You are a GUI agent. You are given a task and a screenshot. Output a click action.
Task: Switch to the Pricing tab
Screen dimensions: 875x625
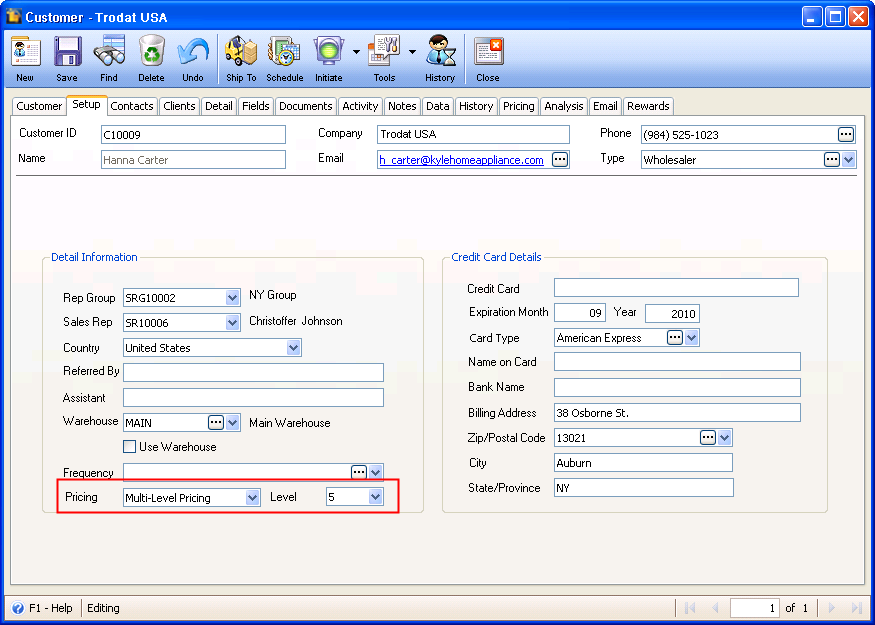[518, 106]
